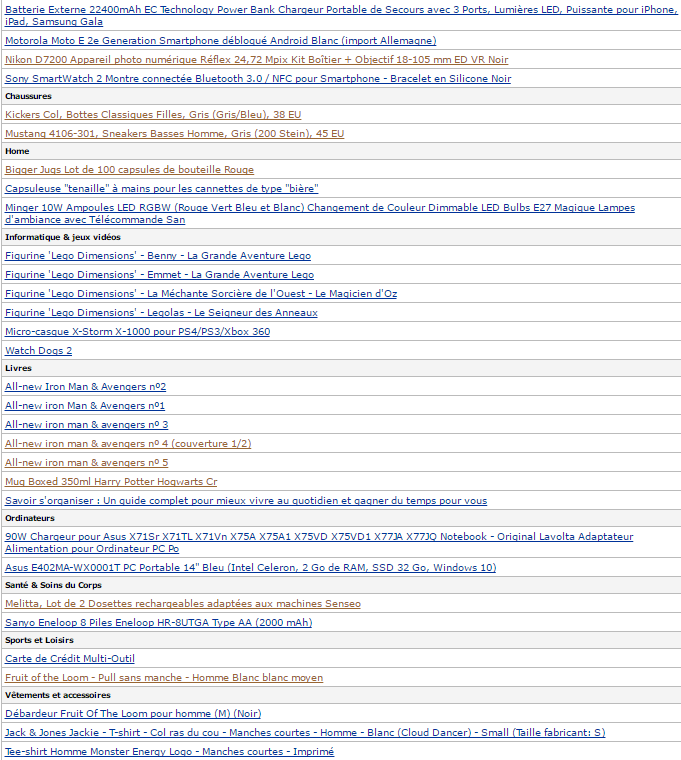The height and width of the screenshot is (760, 681).
Task: Open All-new Iron Man & Avengers nº2 link
Action: click(x=85, y=386)
